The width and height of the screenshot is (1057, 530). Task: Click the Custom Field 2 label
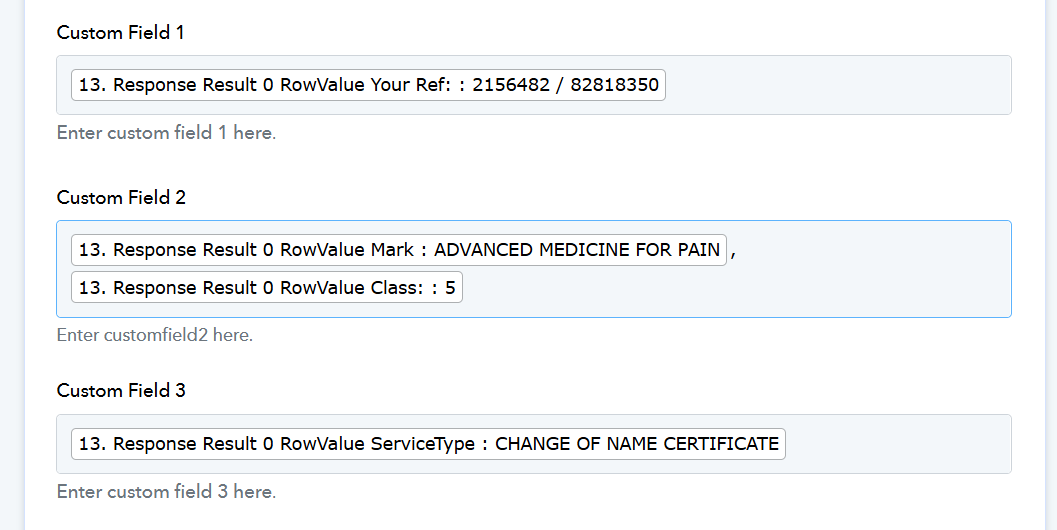tap(121, 198)
